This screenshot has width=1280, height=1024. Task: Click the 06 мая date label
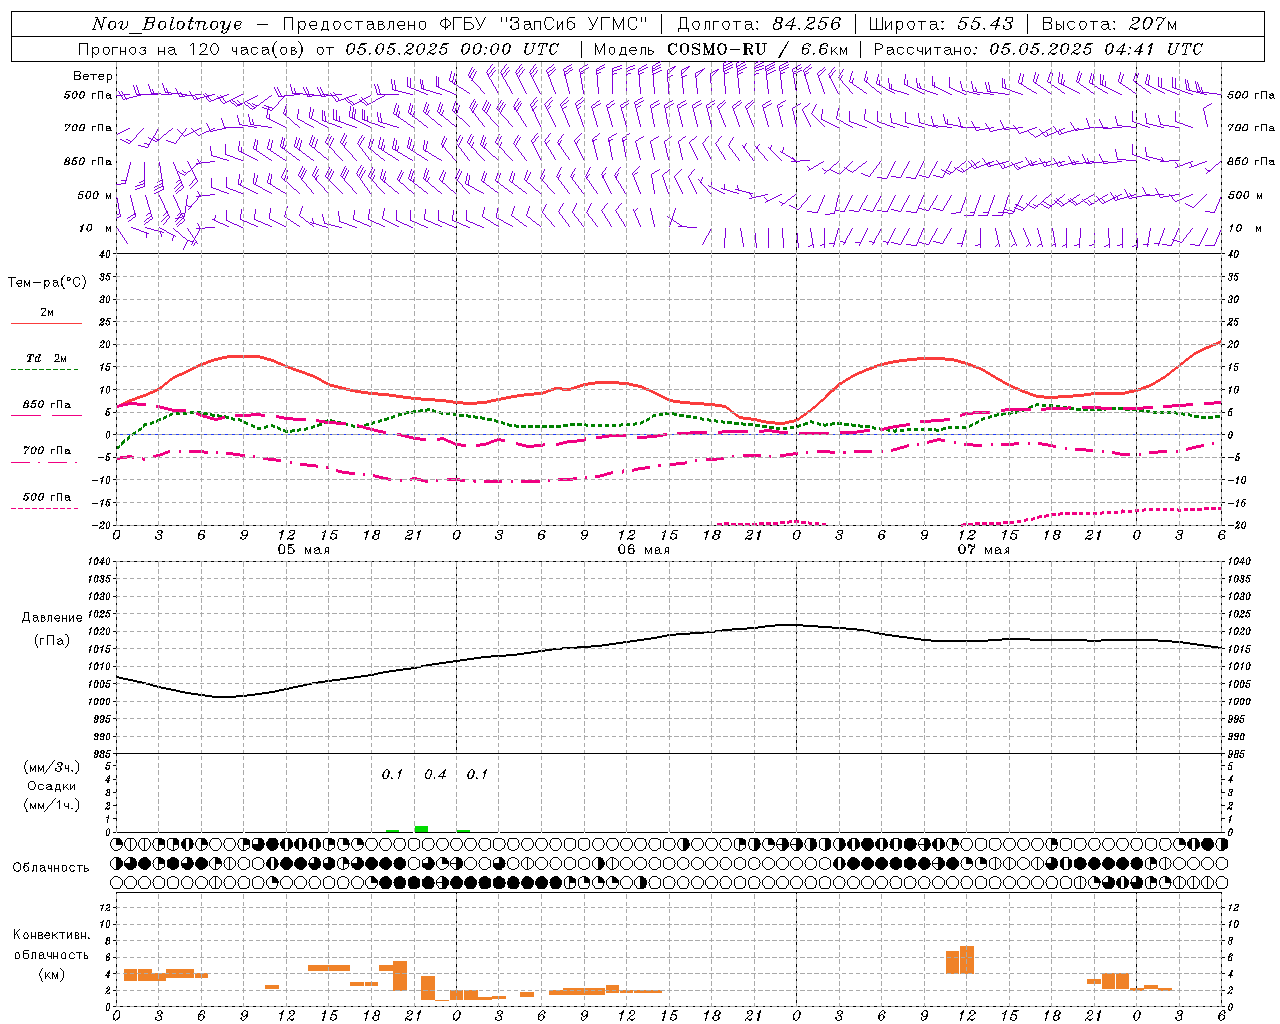tap(644, 550)
